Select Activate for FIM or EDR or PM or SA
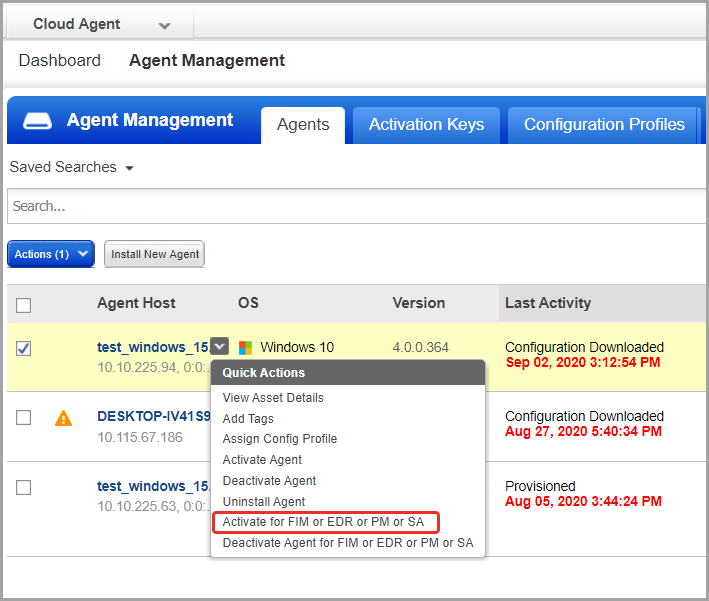Viewport: 709px width, 601px height. 326,522
